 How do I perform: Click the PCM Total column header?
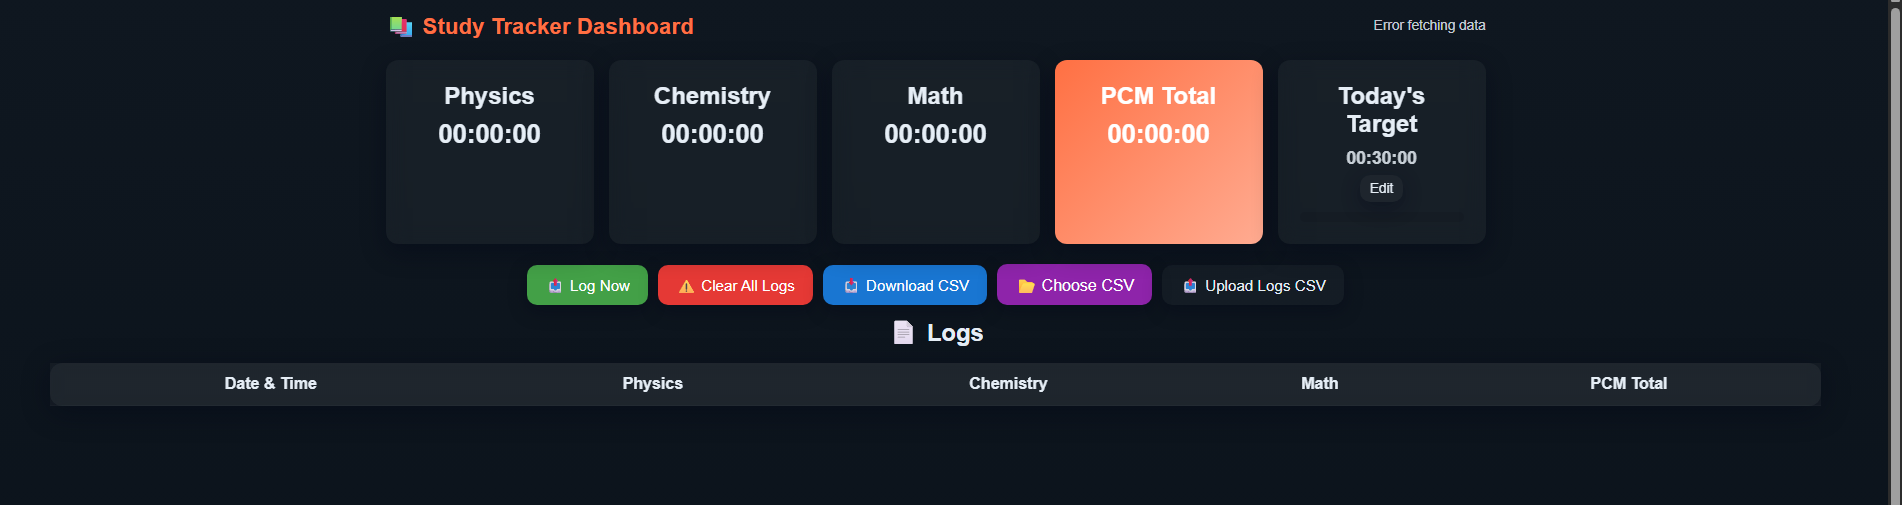(1628, 383)
